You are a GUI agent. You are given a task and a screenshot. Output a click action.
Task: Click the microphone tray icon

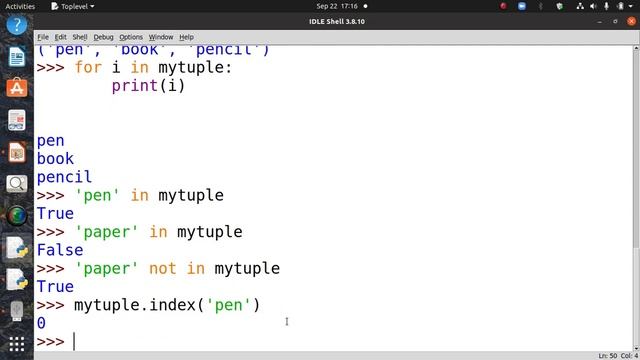[607, 6]
